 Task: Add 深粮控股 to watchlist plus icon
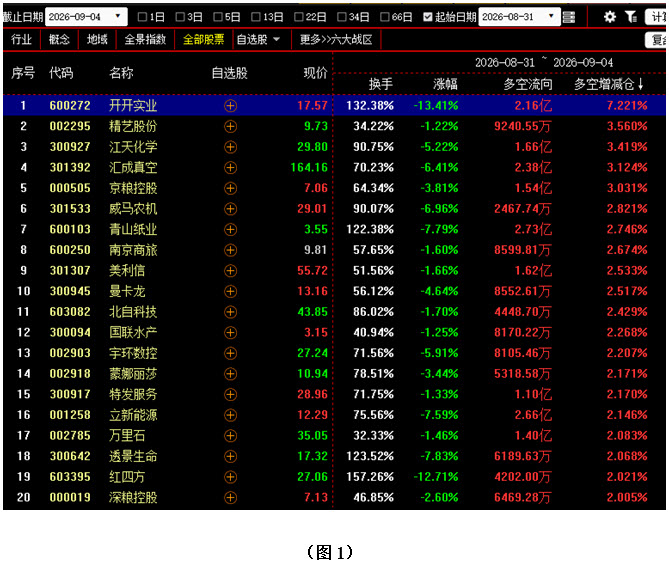[230, 498]
